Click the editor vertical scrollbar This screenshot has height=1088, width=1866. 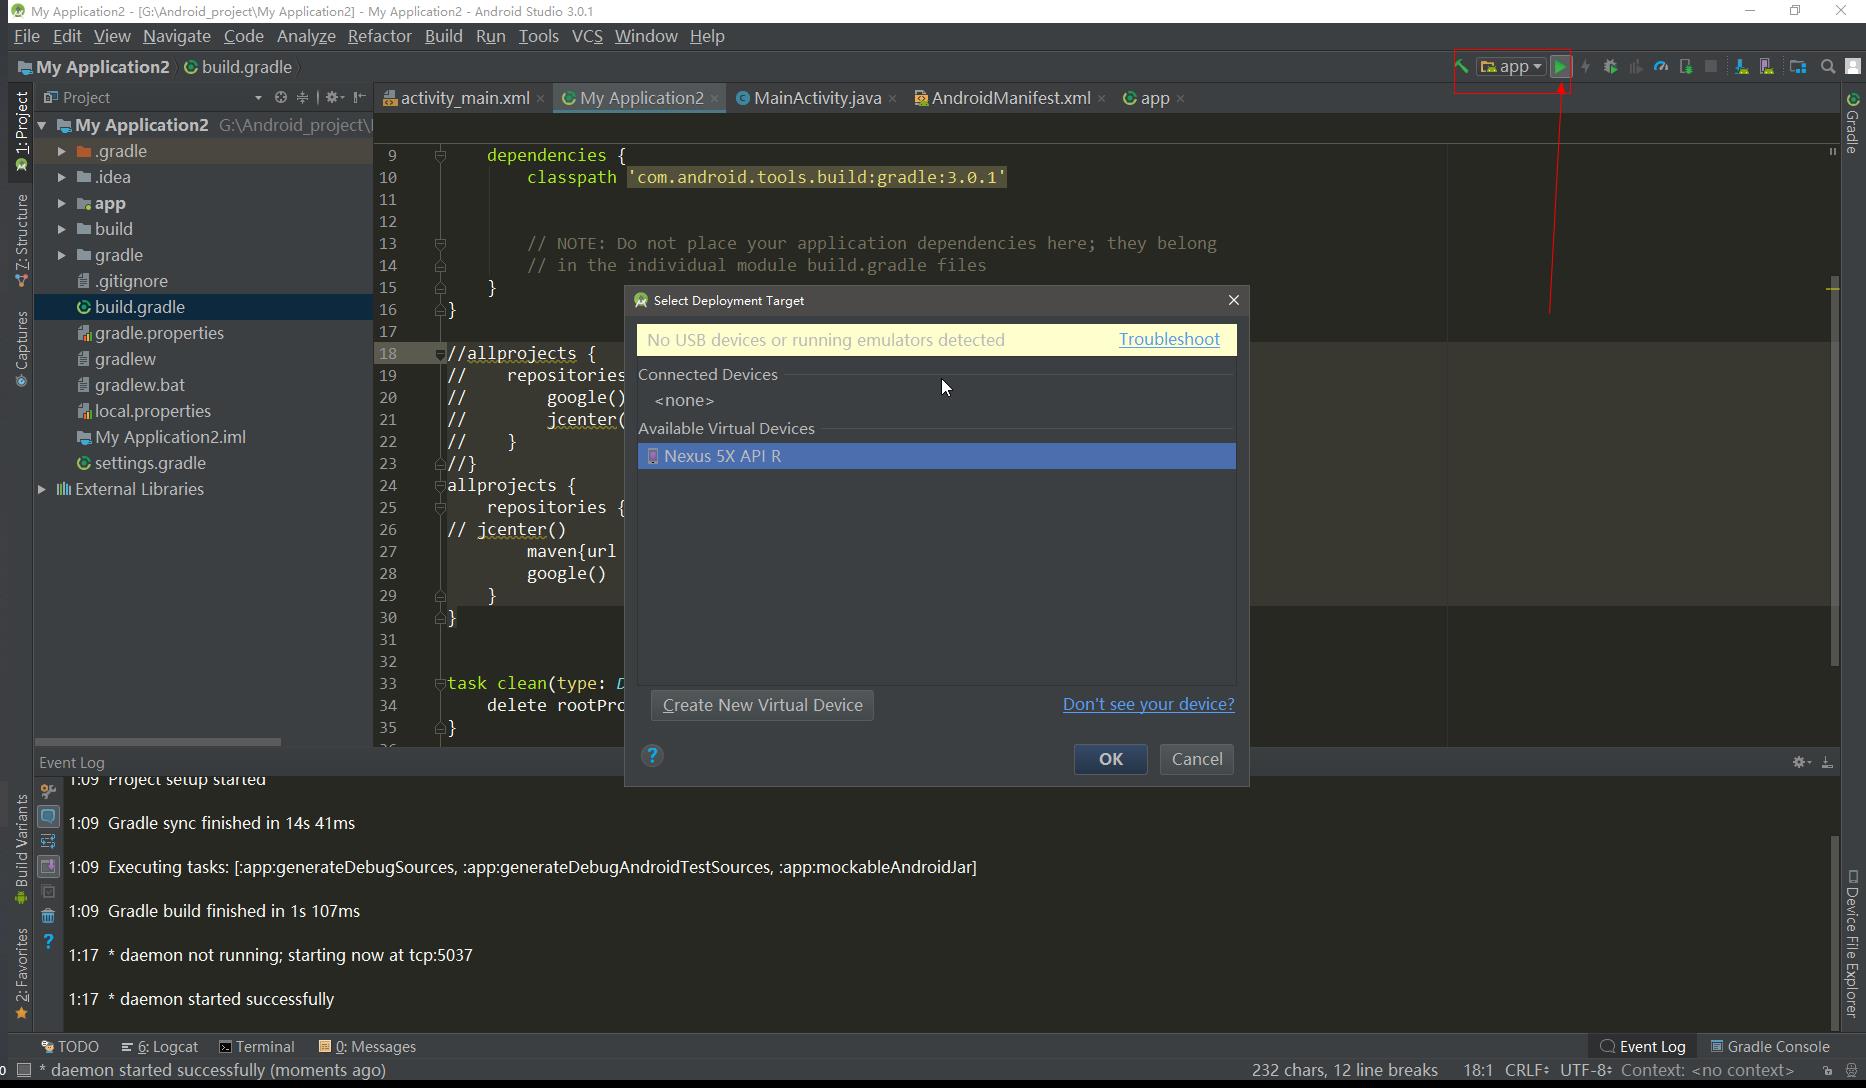point(1834,470)
